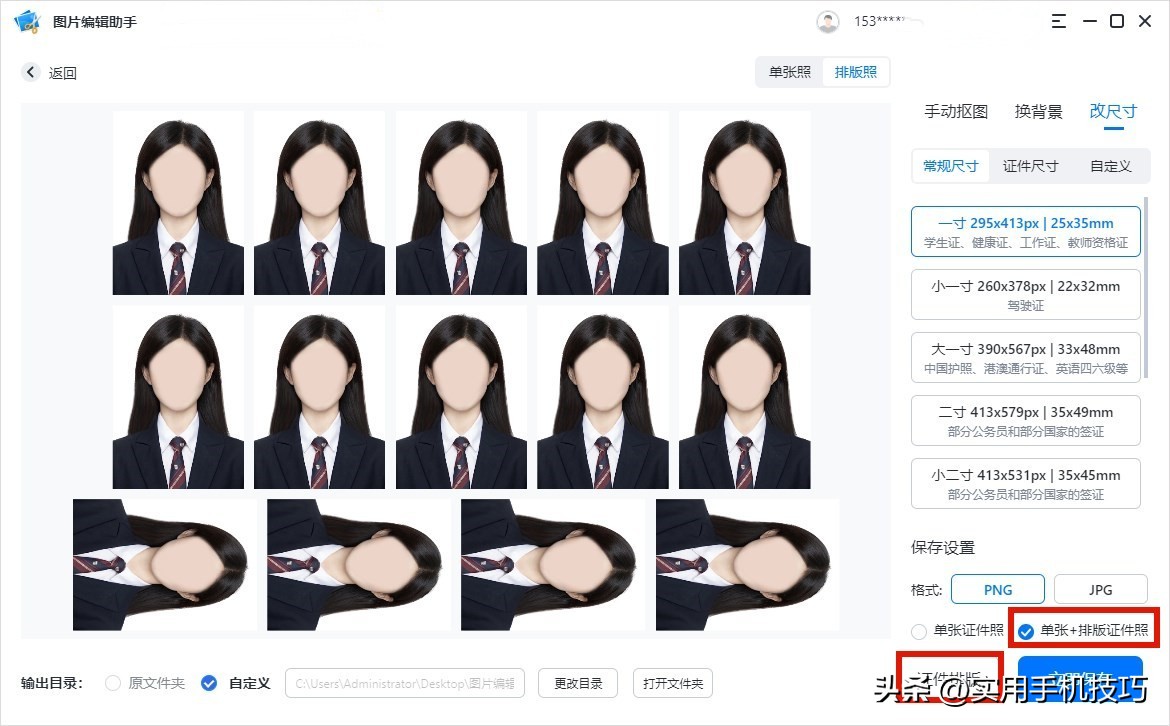The height and width of the screenshot is (726, 1170).
Task: Click the output directory path input field
Action: (405, 683)
